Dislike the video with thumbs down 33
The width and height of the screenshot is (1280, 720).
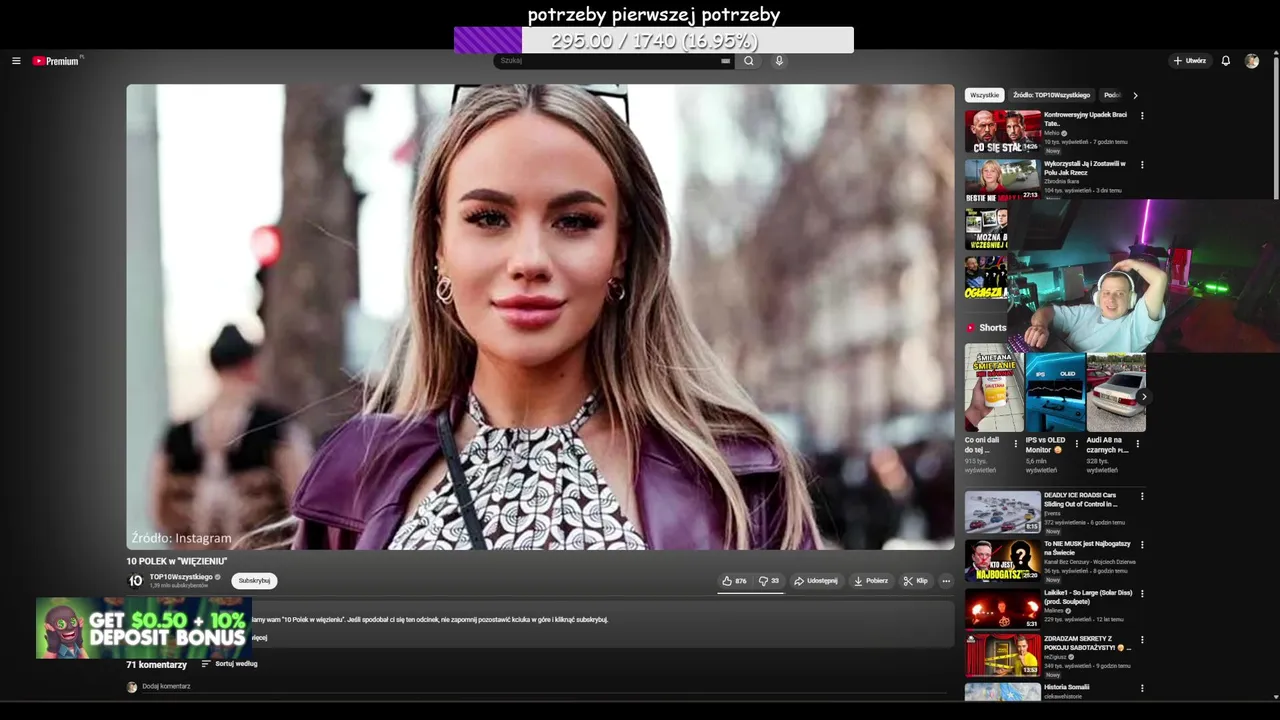(768, 581)
